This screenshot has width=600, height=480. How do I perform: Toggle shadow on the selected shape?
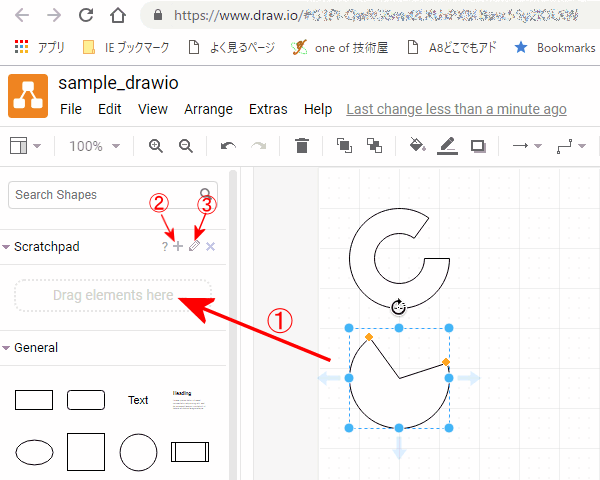point(478,146)
